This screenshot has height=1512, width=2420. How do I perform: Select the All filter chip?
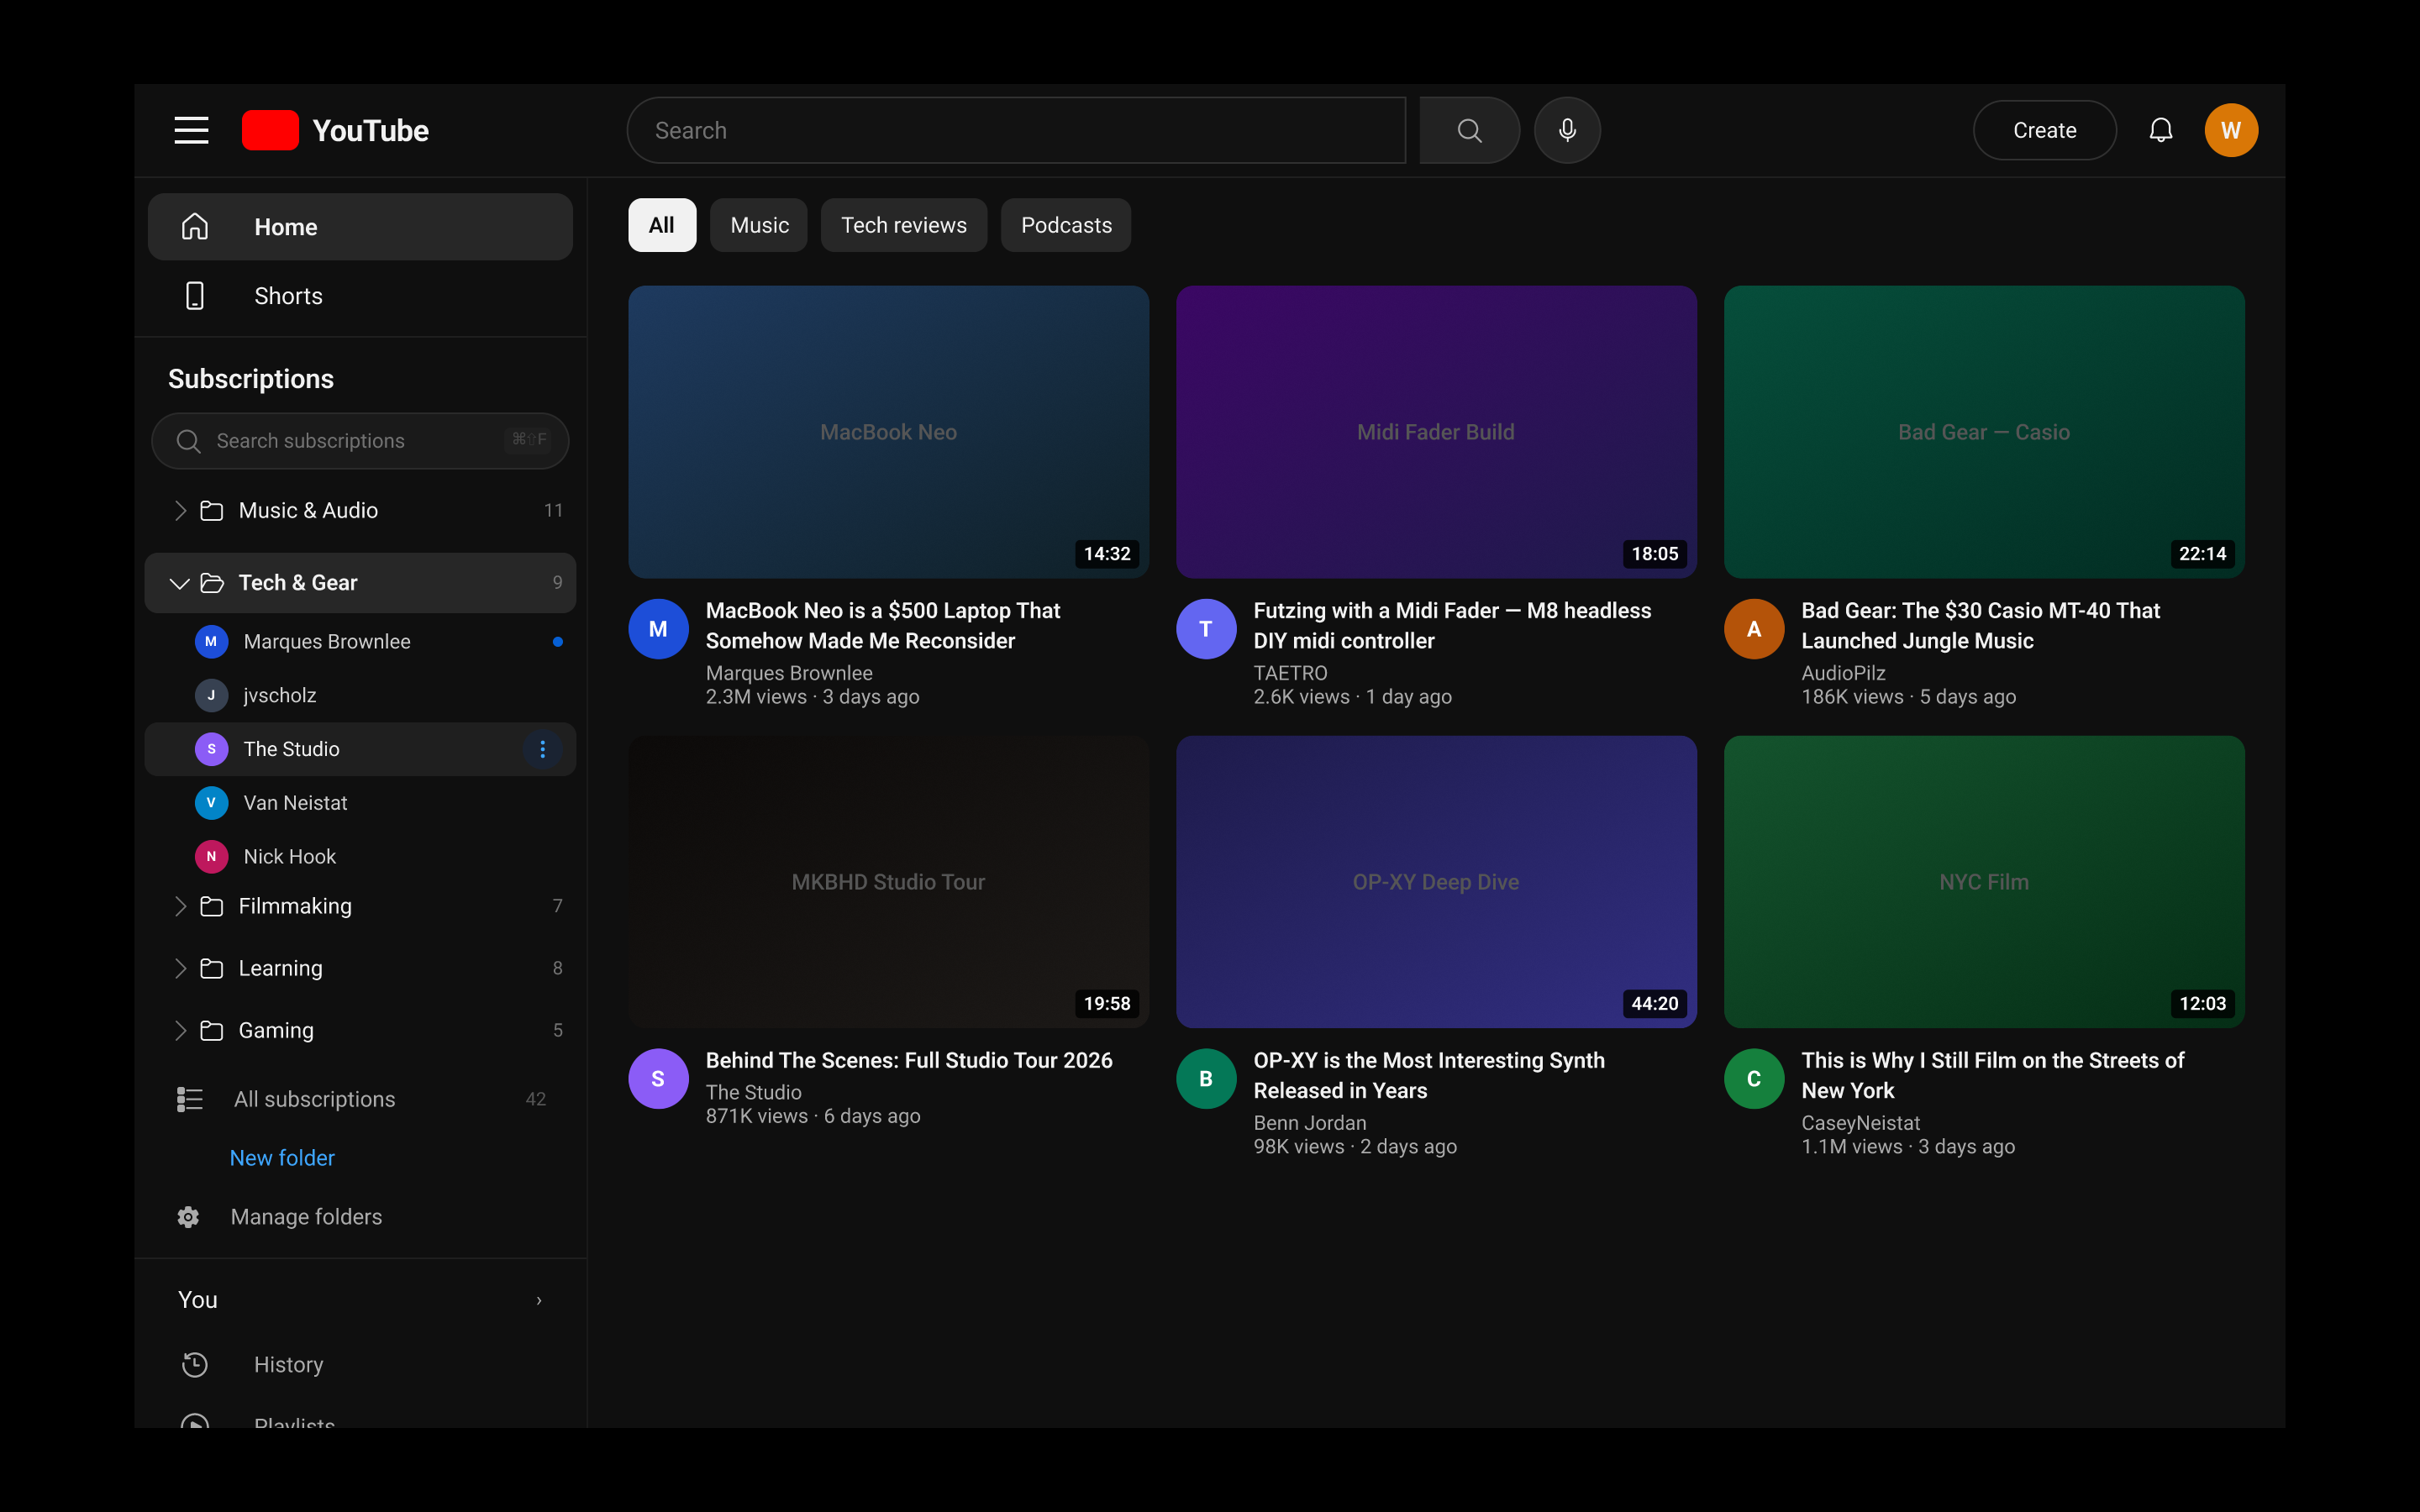pyautogui.click(x=662, y=225)
